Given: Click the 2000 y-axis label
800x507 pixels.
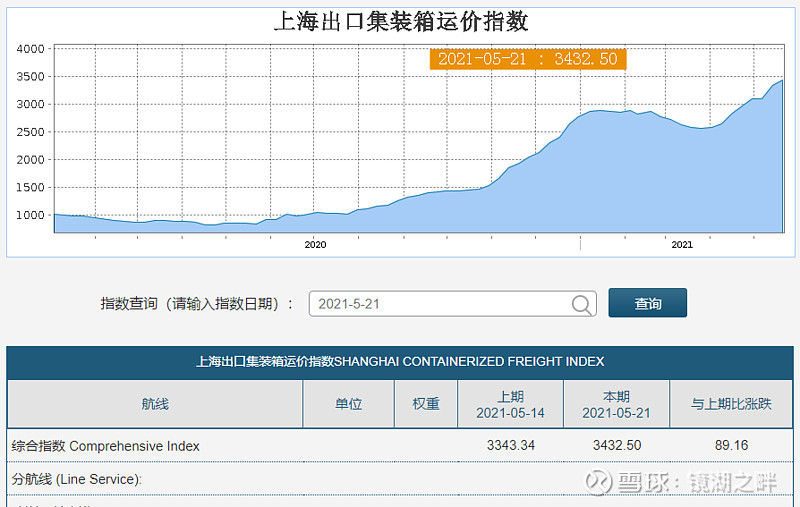Looking at the screenshot, I should click(31, 160).
